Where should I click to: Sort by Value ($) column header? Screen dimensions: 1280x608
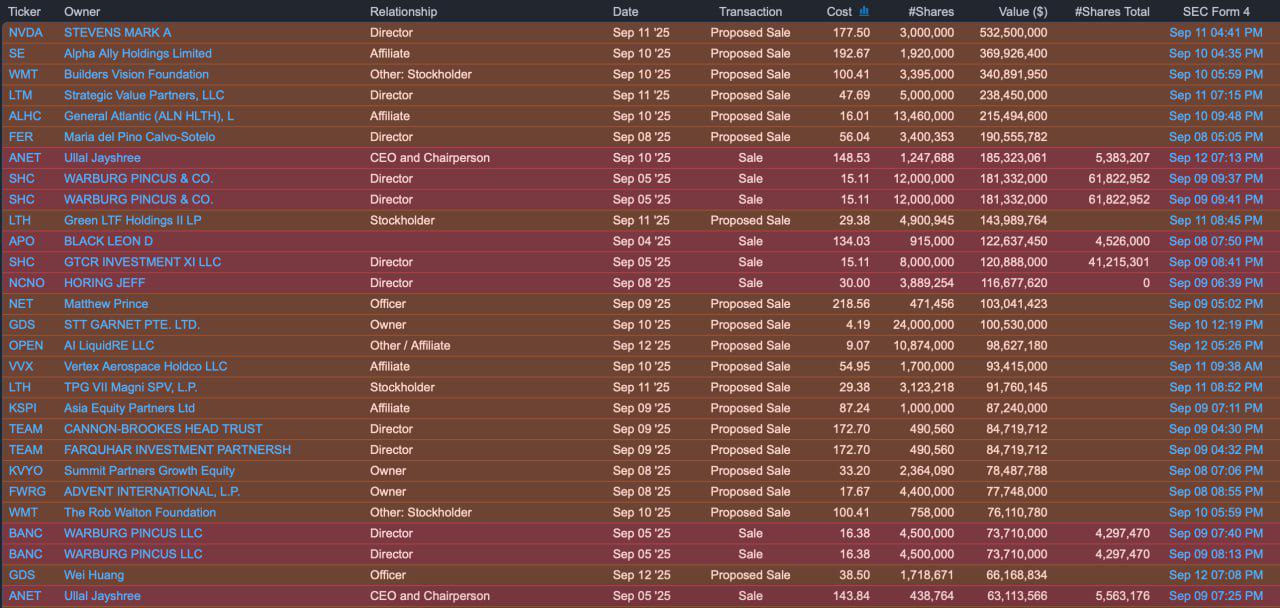[x=1023, y=12]
